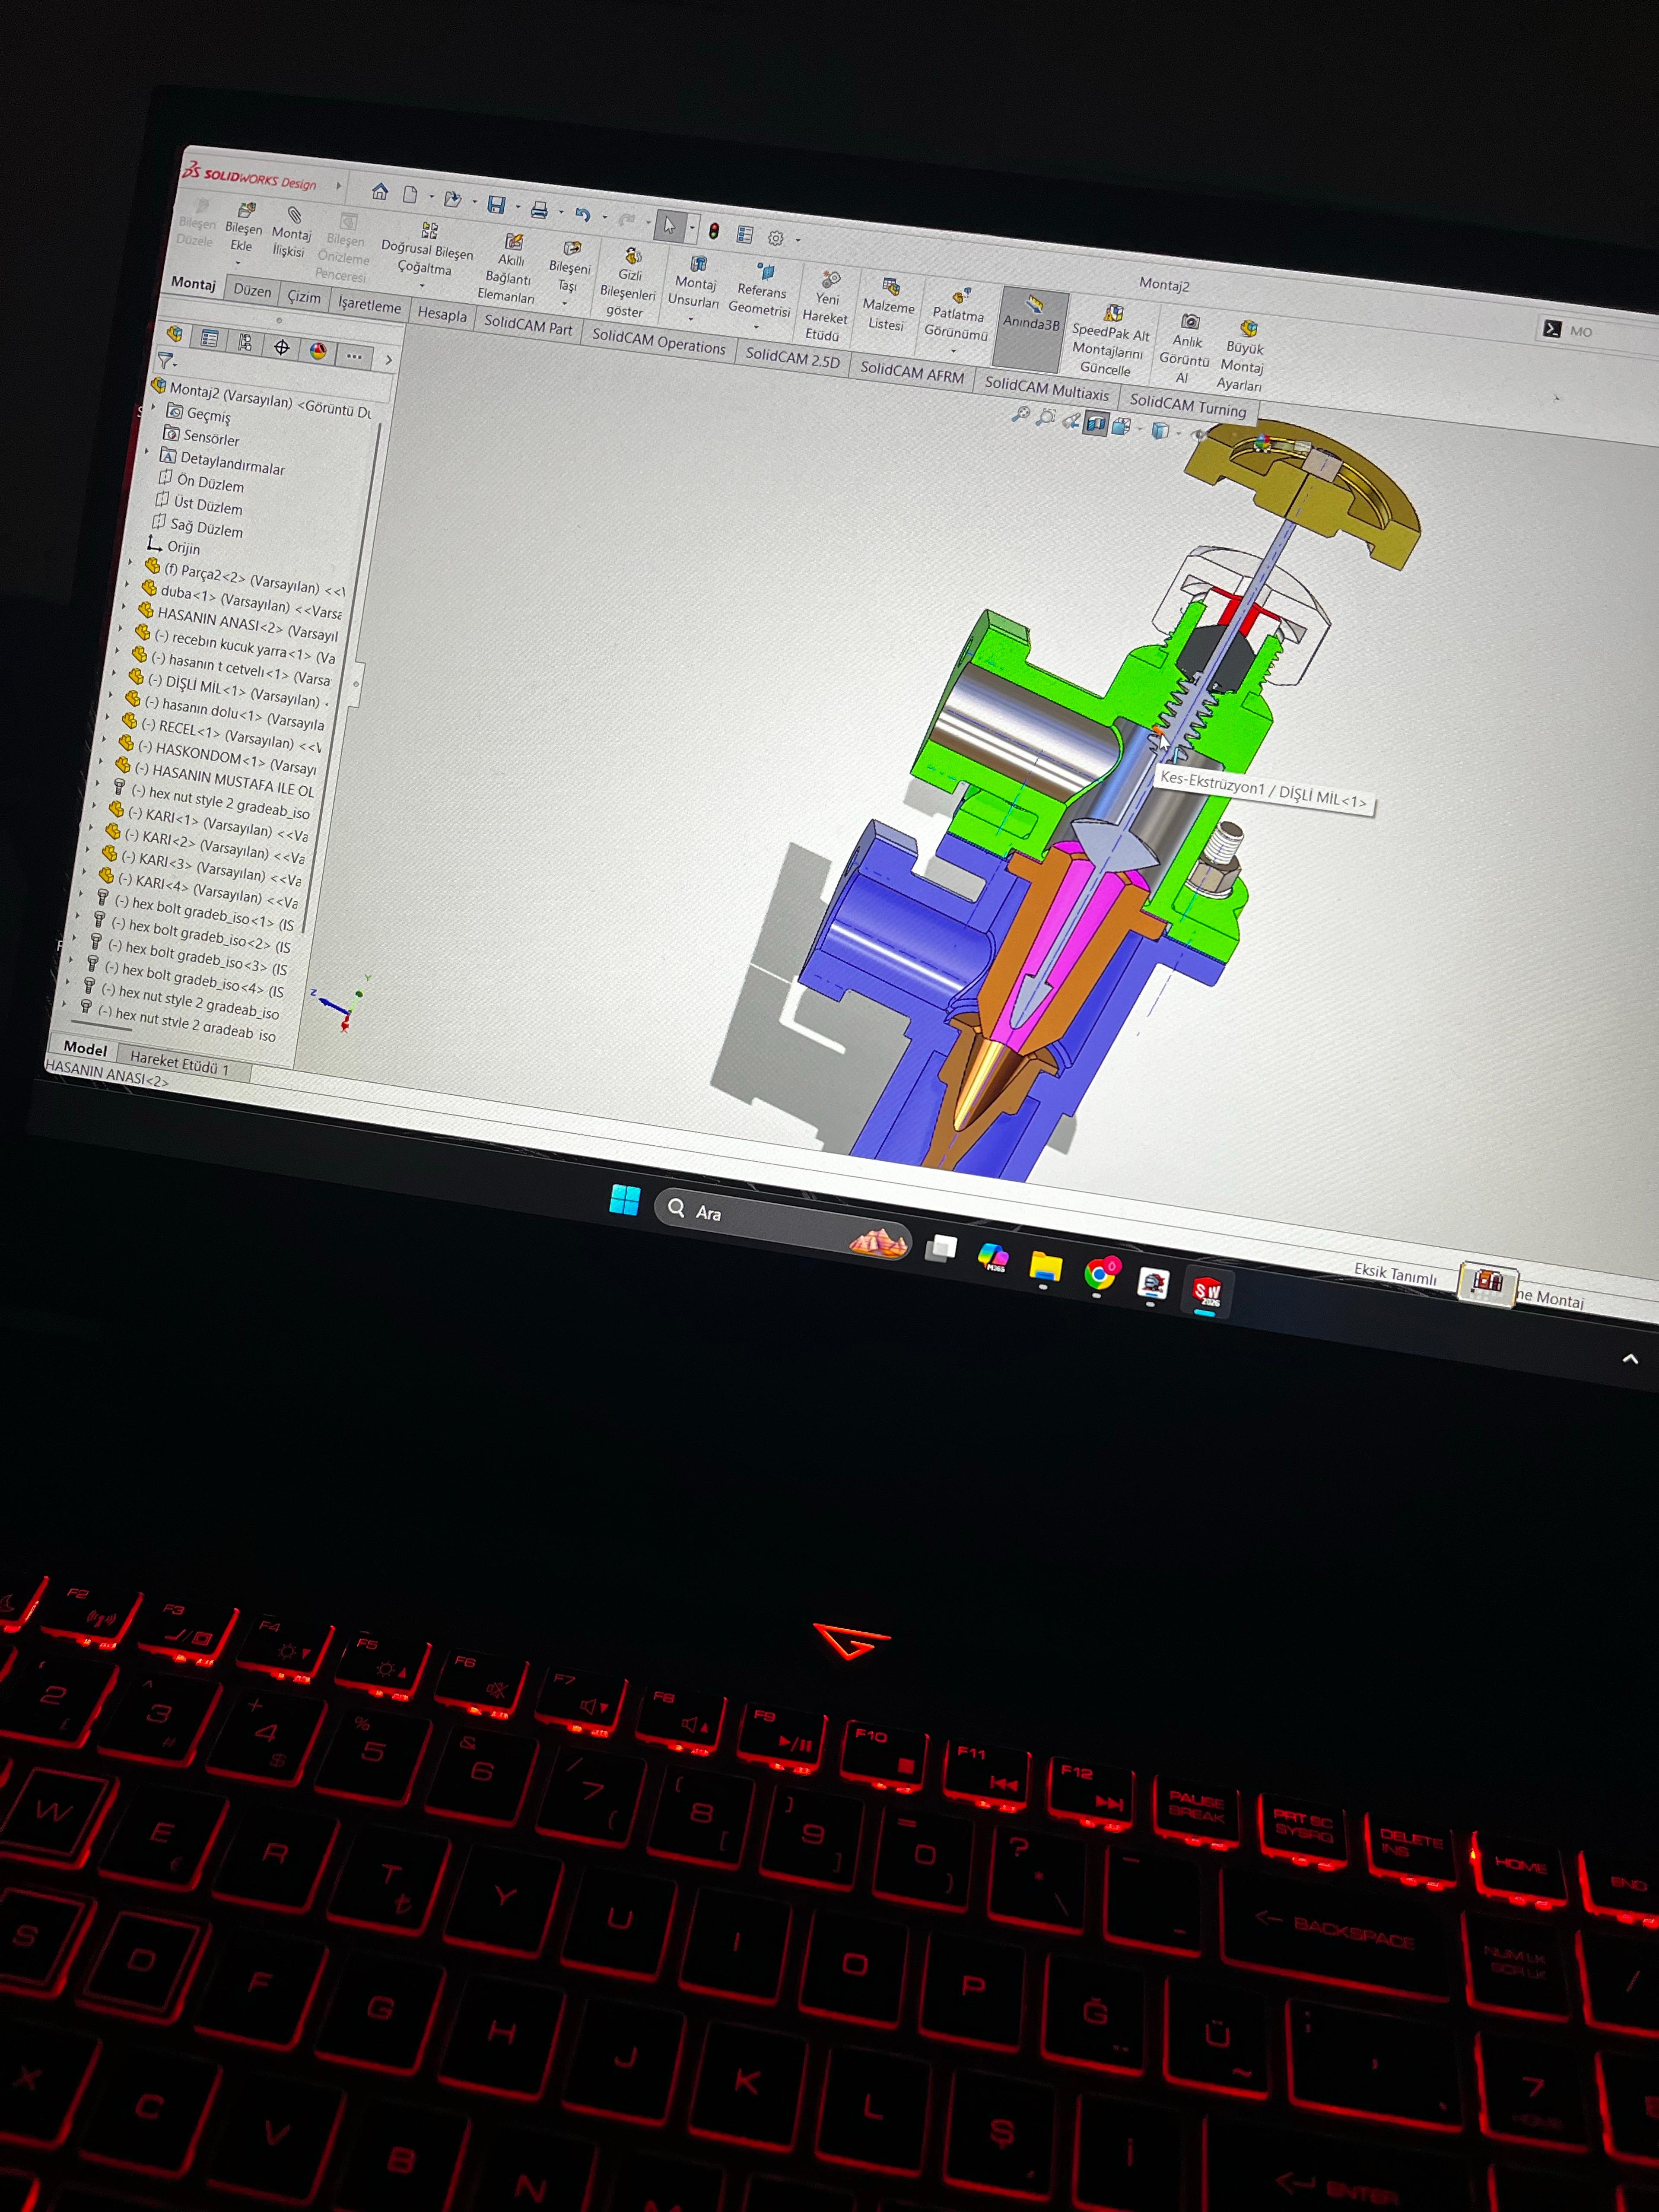Image resolution: width=1659 pixels, height=2212 pixels.
Task: Save the assembly with the floppy disk icon
Action: (496, 205)
